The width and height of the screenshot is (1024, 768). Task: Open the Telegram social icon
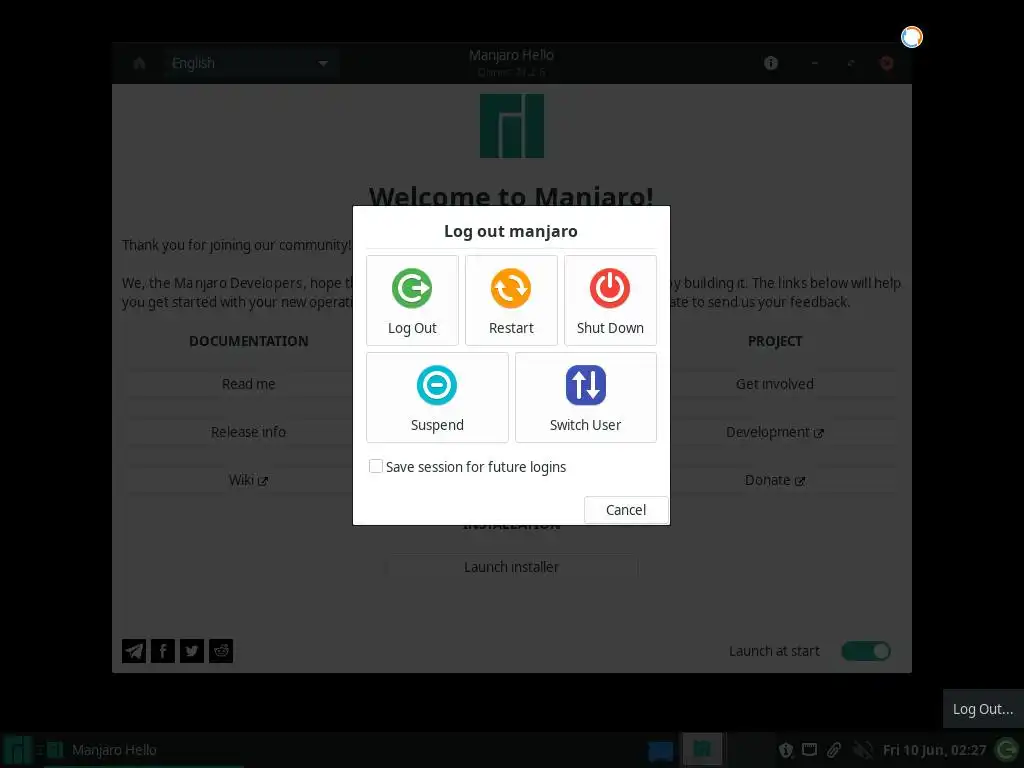click(134, 651)
